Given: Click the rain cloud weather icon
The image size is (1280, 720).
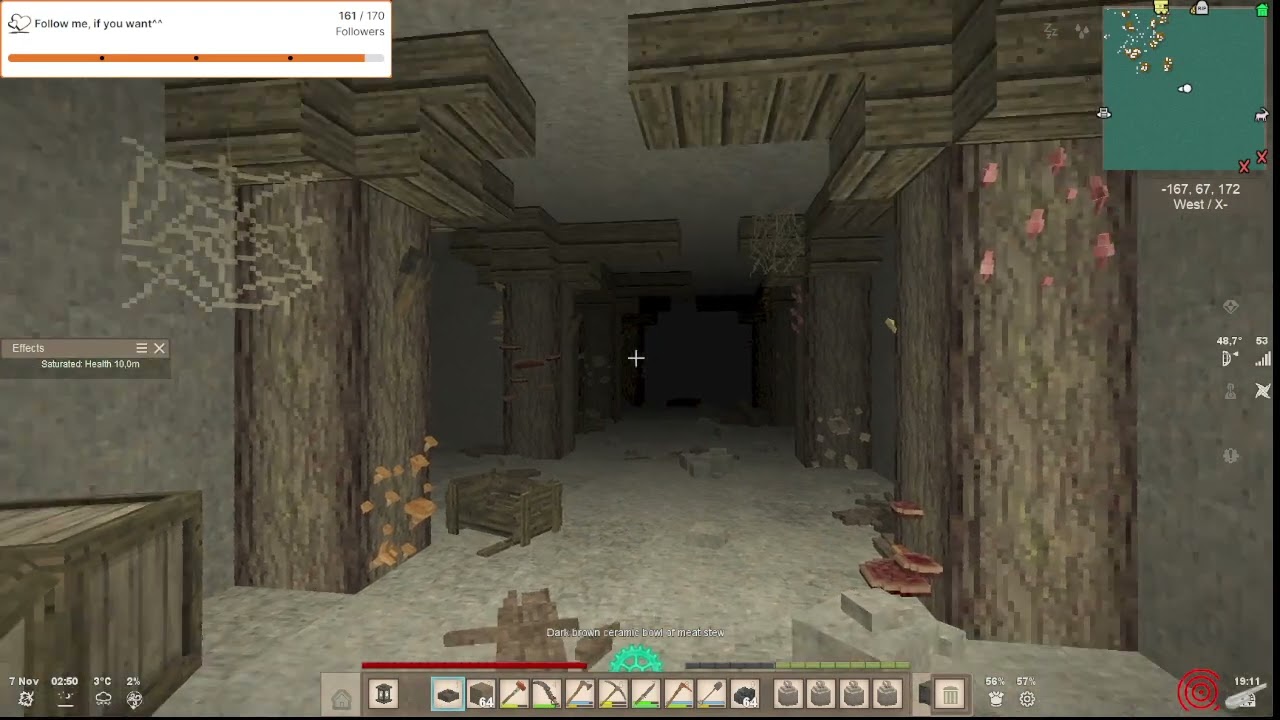Looking at the screenshot, I should click(x=103, y=699).
